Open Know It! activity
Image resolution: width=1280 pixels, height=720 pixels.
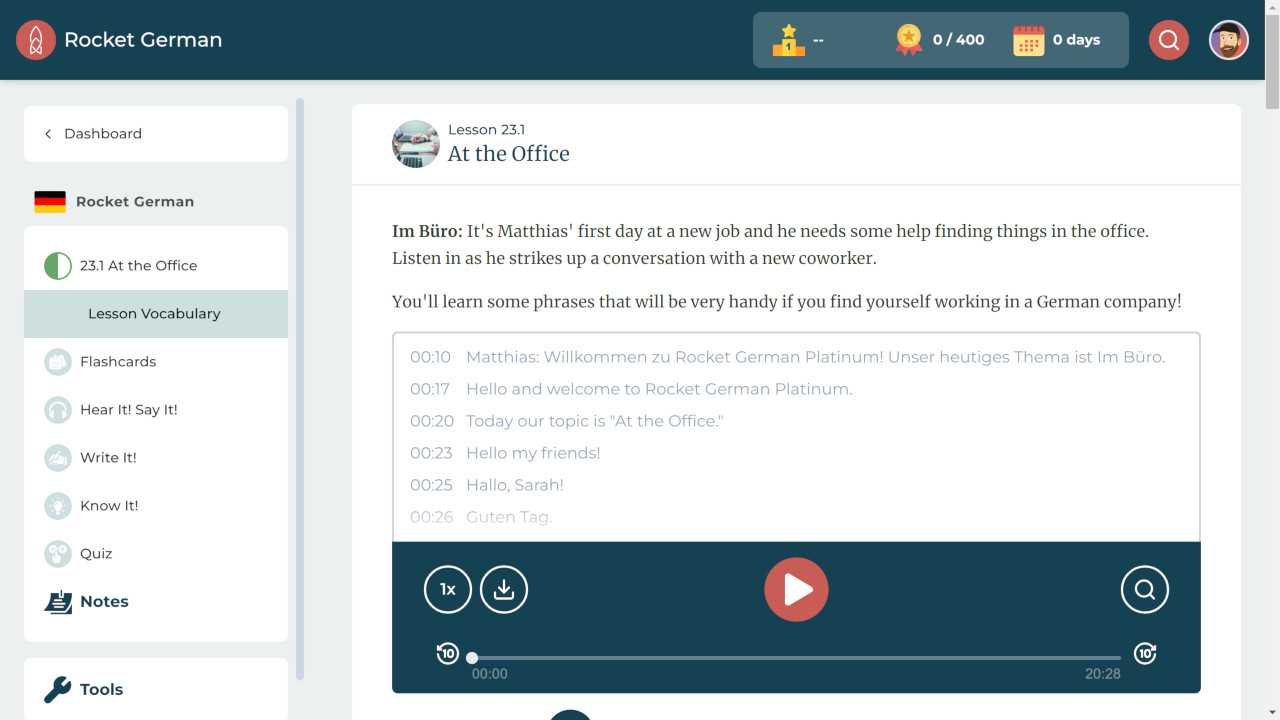109,506
